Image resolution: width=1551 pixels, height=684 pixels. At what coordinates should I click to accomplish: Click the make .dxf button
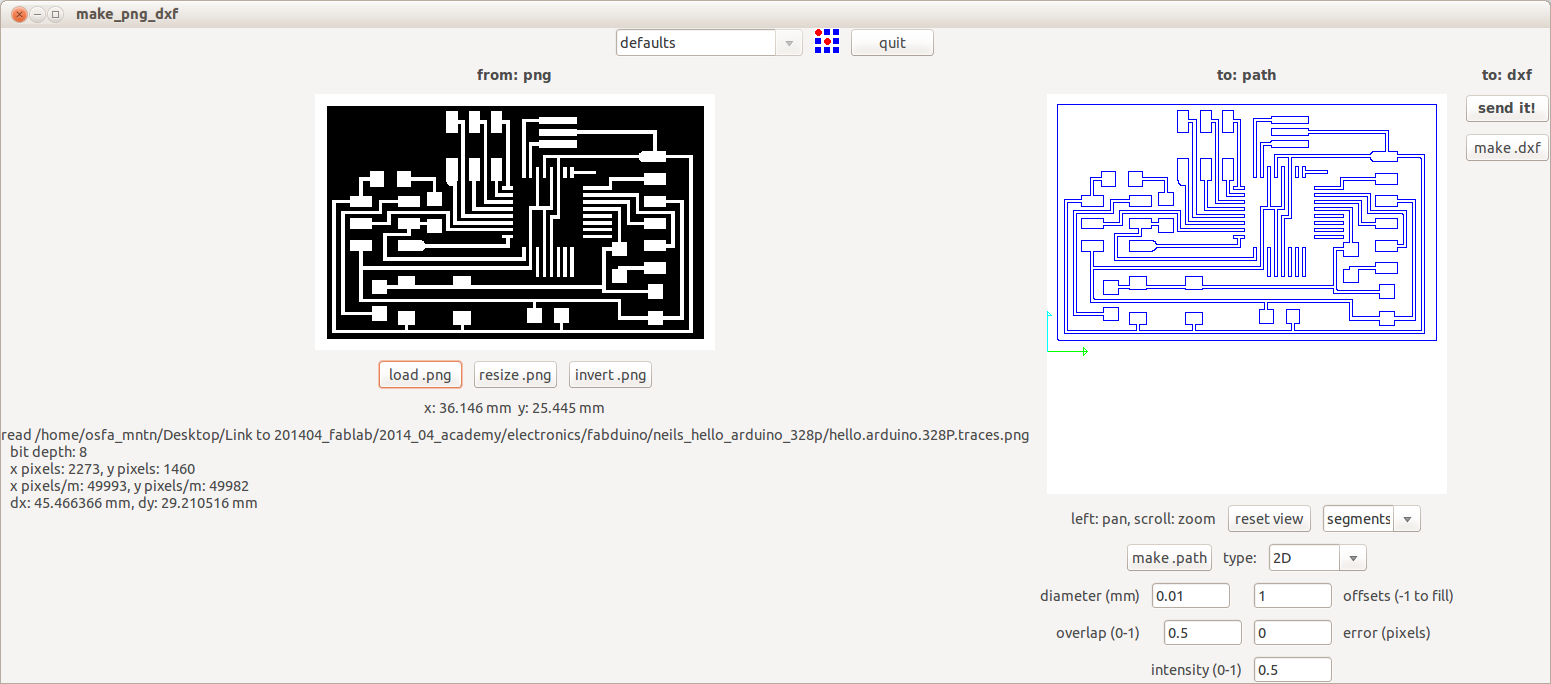[1506, 148]
